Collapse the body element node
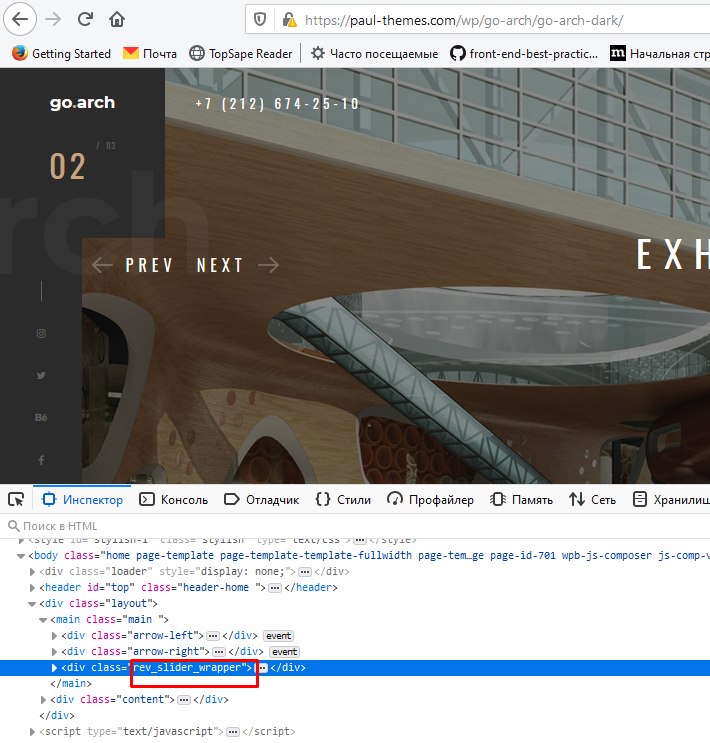 point(21,556)
